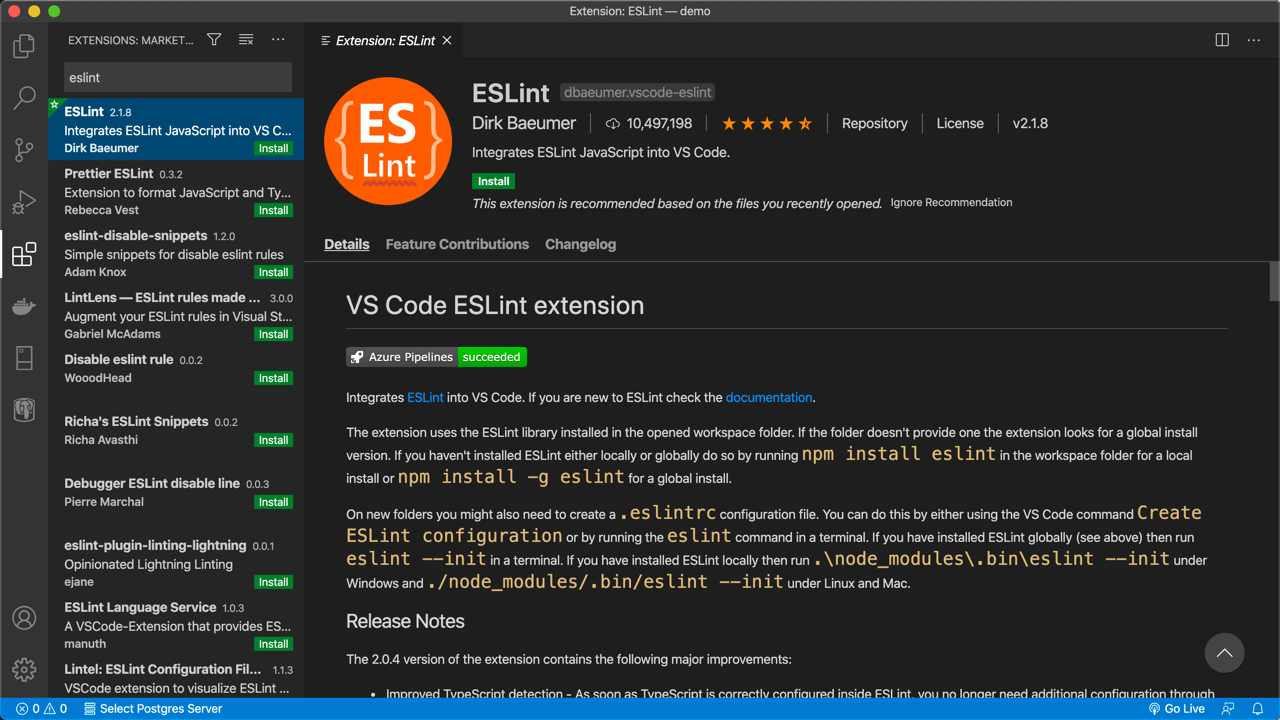This screenshot has width=1280, height=720.
Task: Click Ignore Recommendation
Action: click(951, 202)
